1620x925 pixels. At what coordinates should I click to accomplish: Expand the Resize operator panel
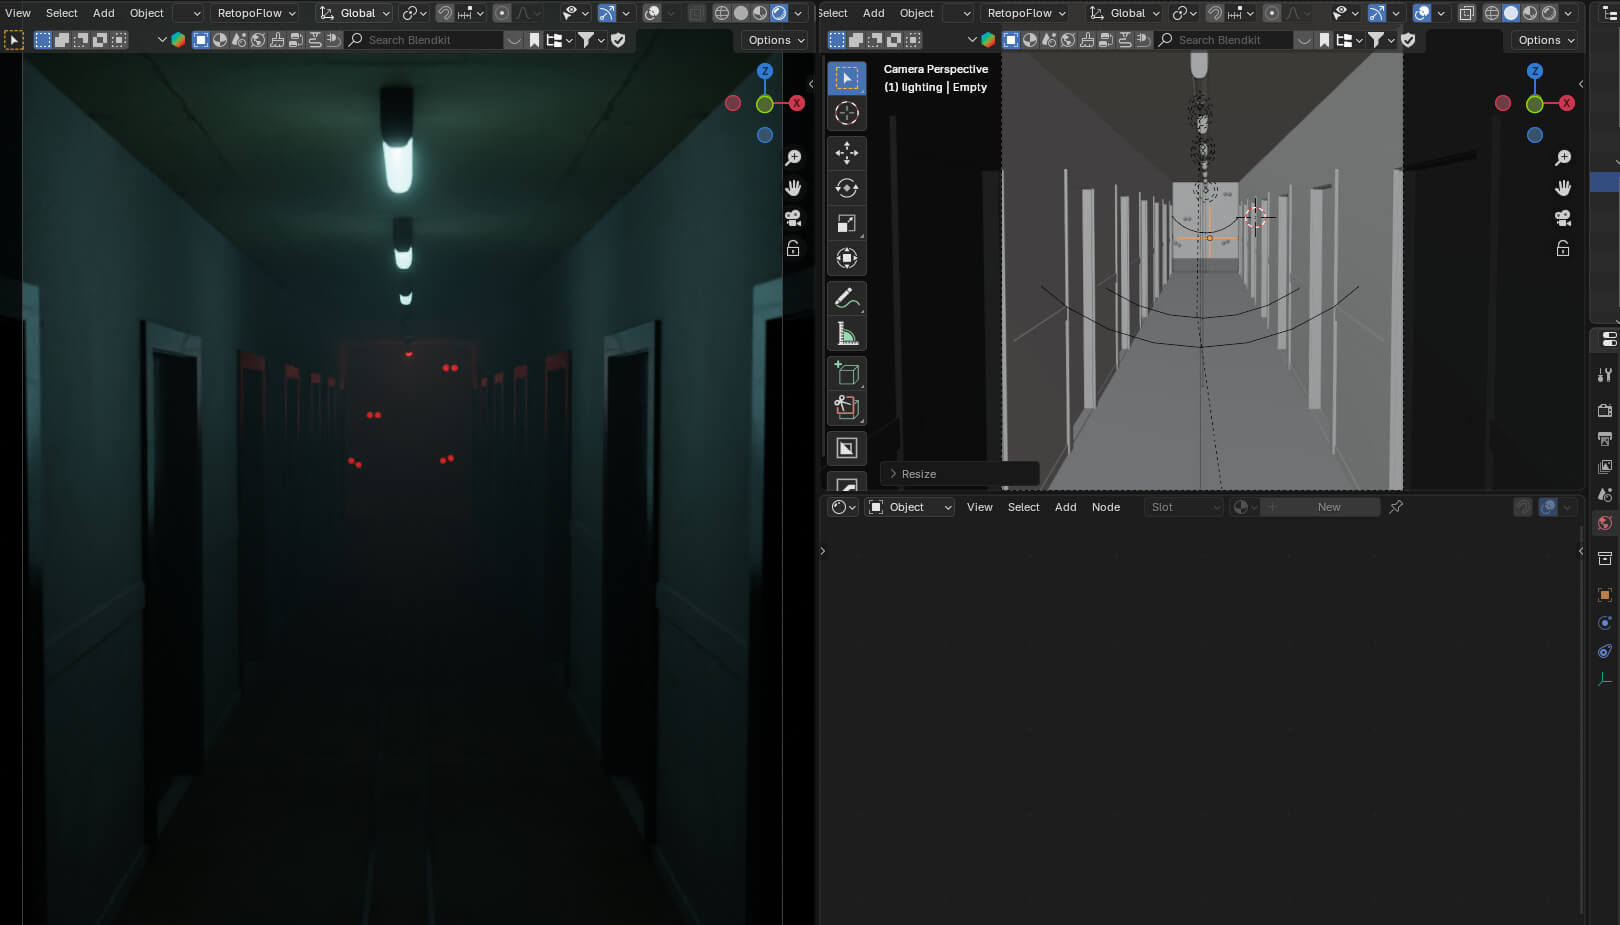coord(960,474)
